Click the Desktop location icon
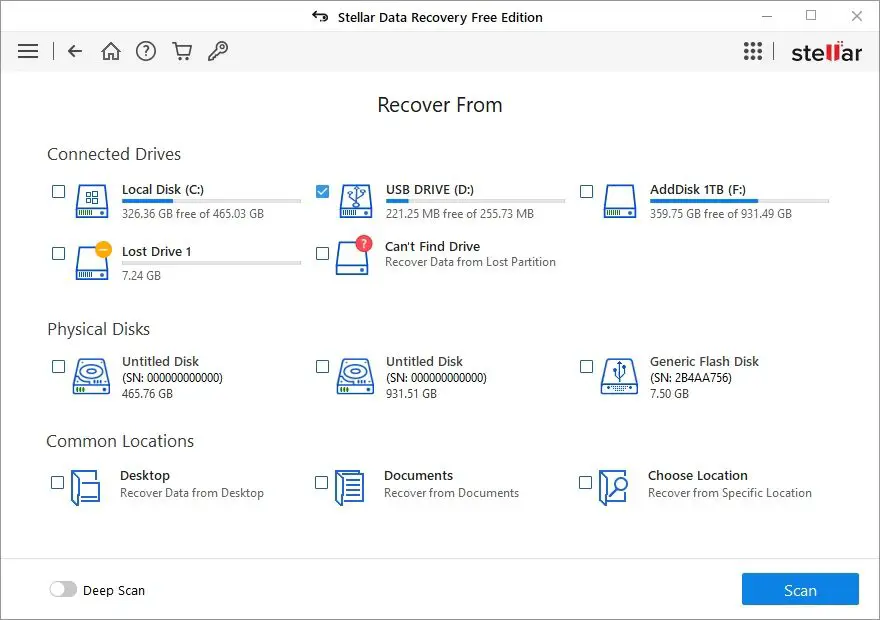Image resolution: width=880 pixels, height=620 pixels. [x=86, y=487]
